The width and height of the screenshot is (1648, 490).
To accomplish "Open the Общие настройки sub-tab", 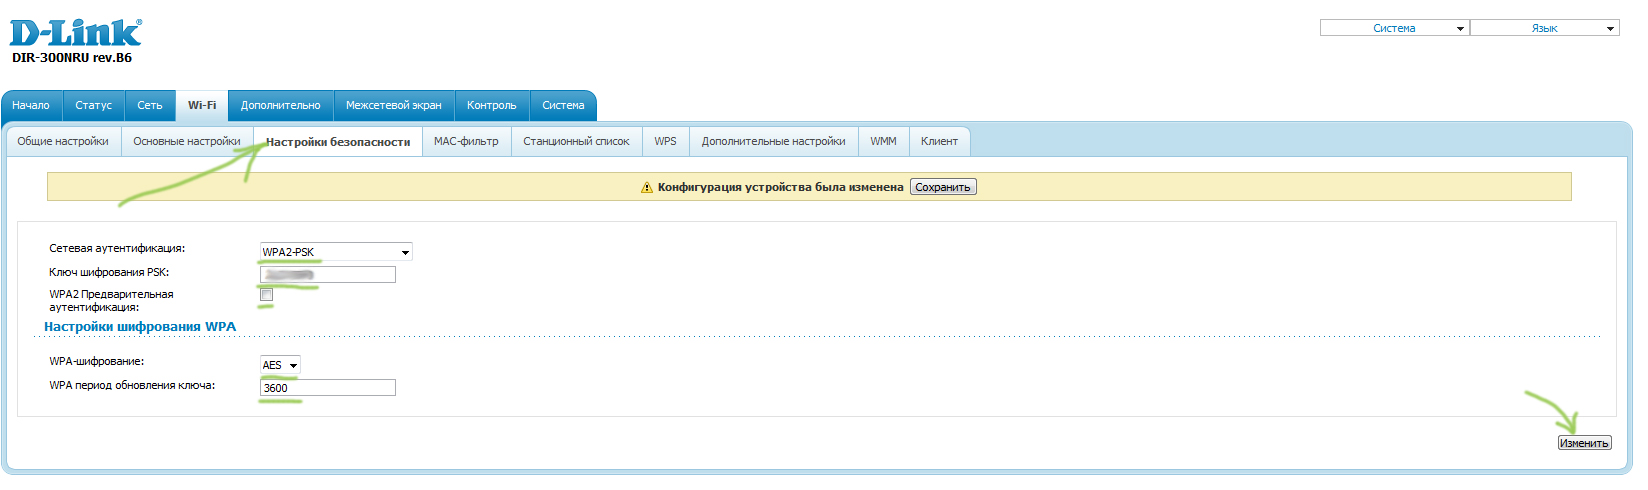I will pyautogui.click(x=63, y=141).
